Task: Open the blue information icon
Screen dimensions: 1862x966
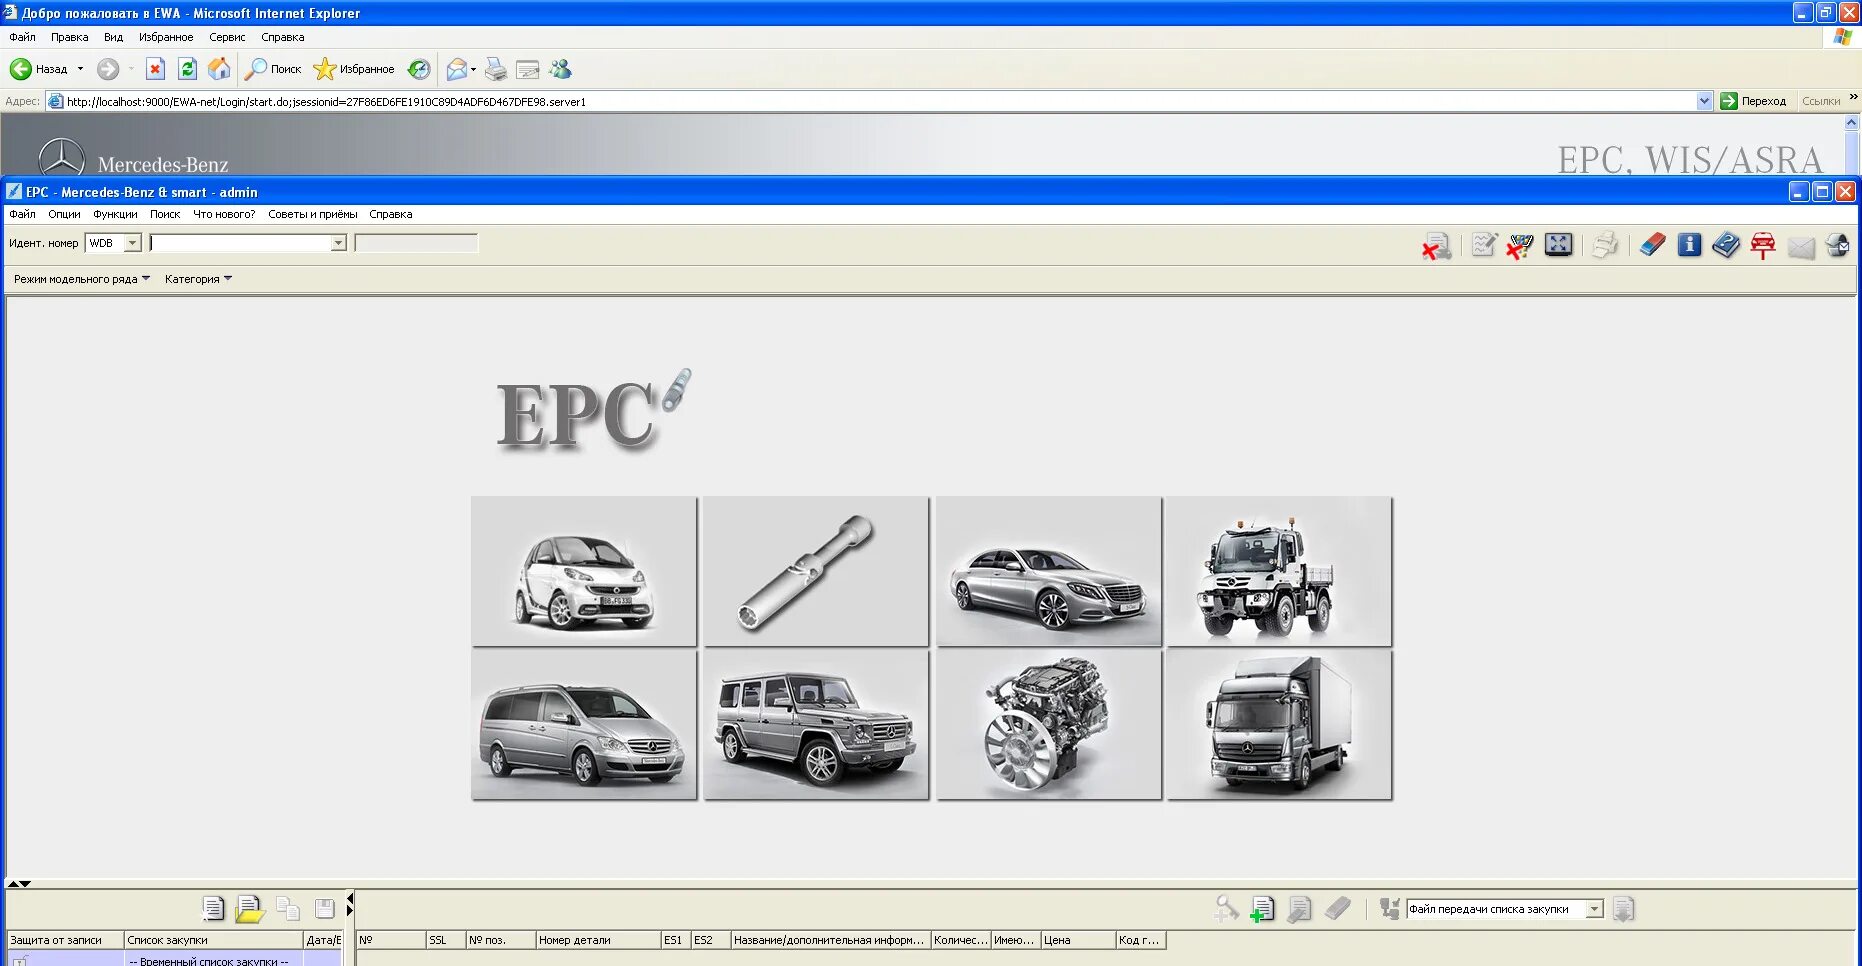Action: tap(1689, 245)
